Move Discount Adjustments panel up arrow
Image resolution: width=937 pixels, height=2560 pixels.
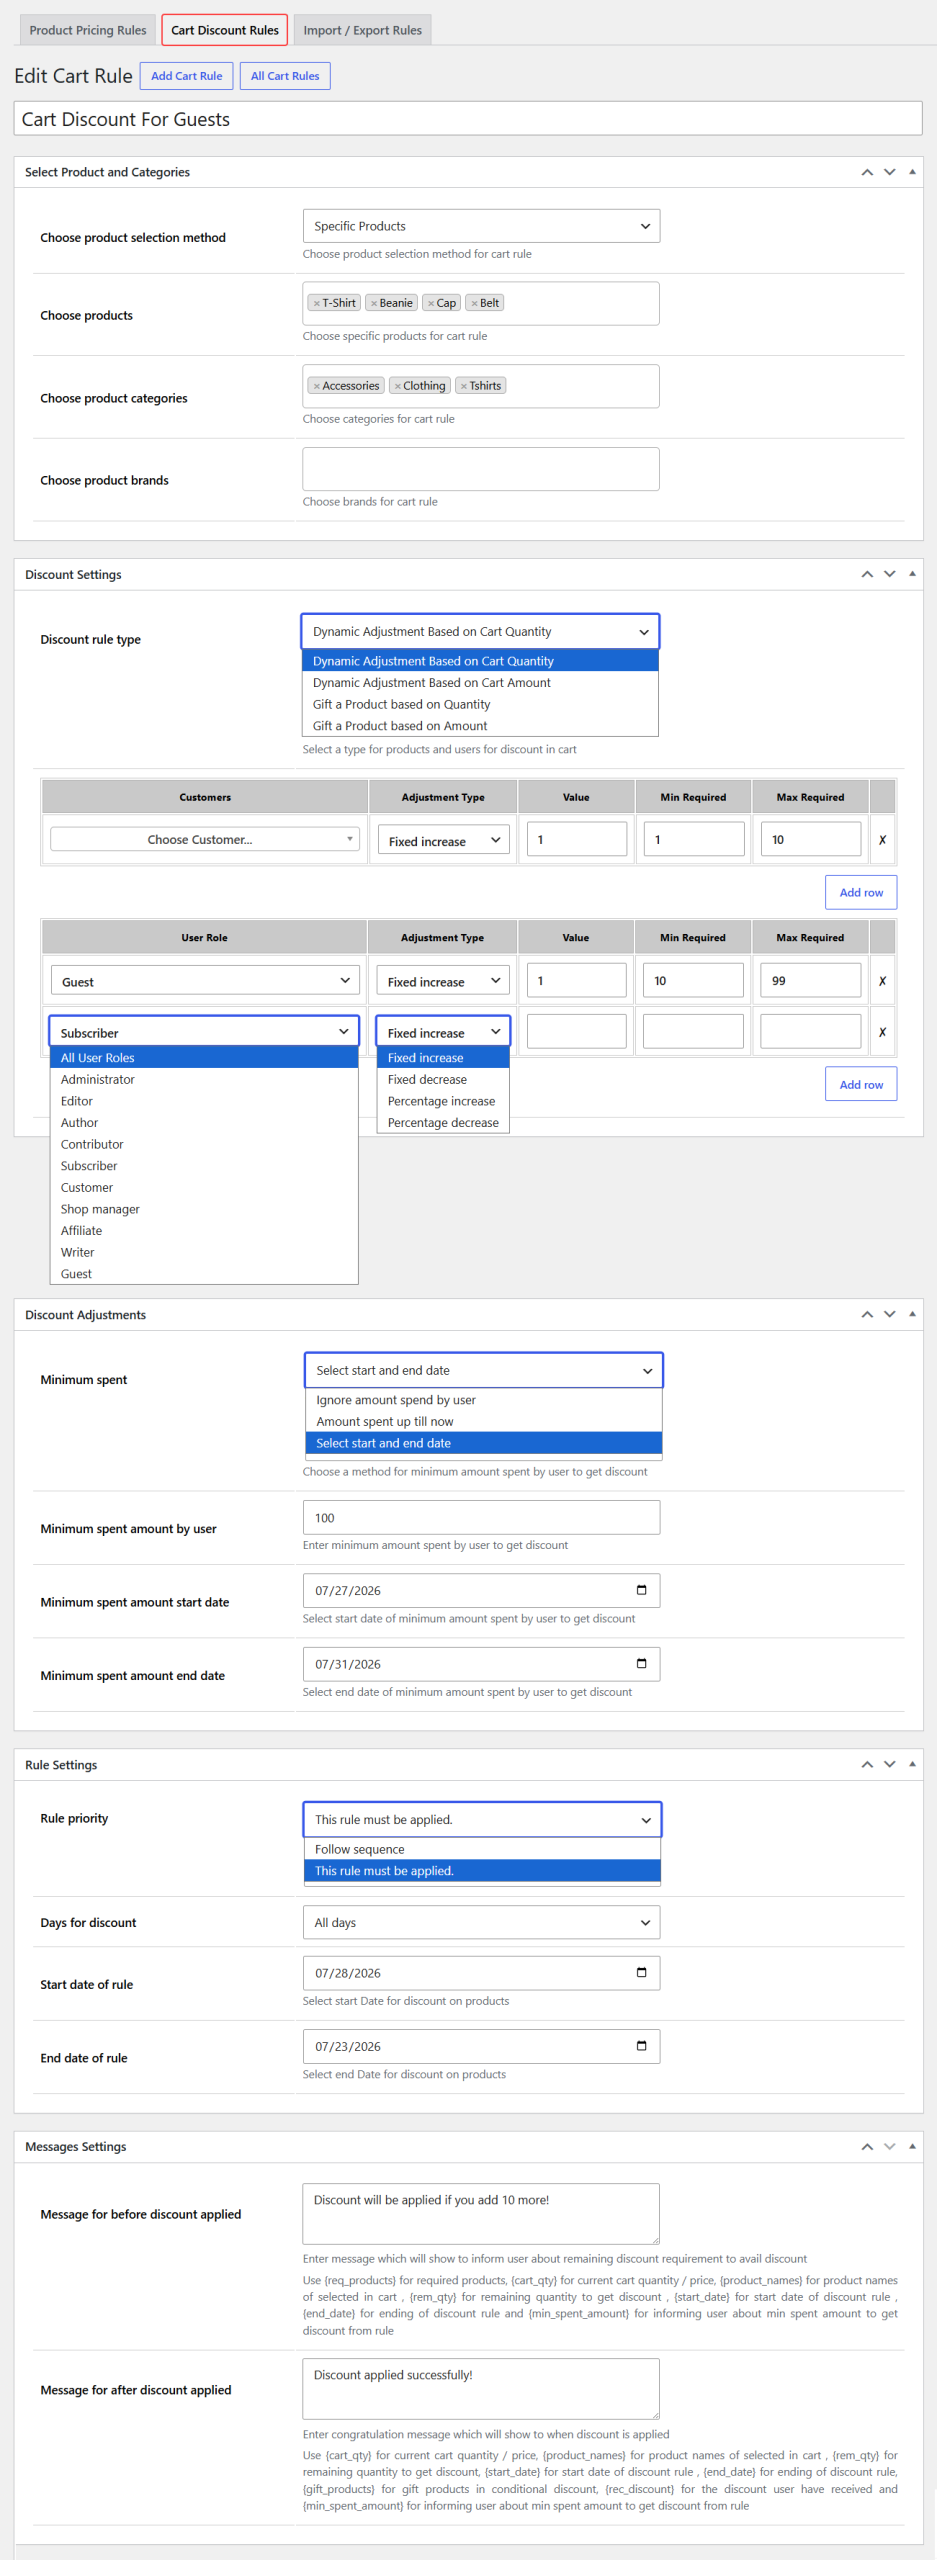867,1314
